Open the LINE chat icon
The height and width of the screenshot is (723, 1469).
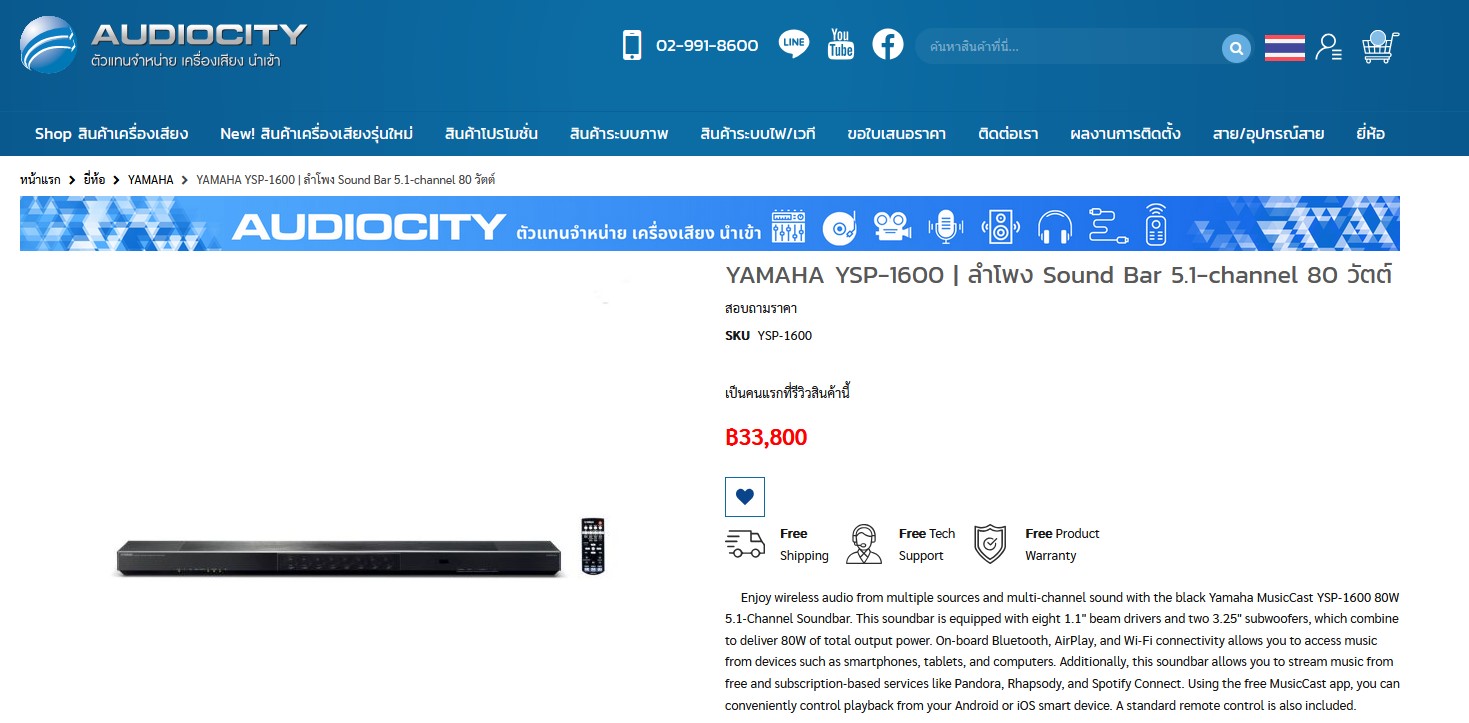click(794, 44)
